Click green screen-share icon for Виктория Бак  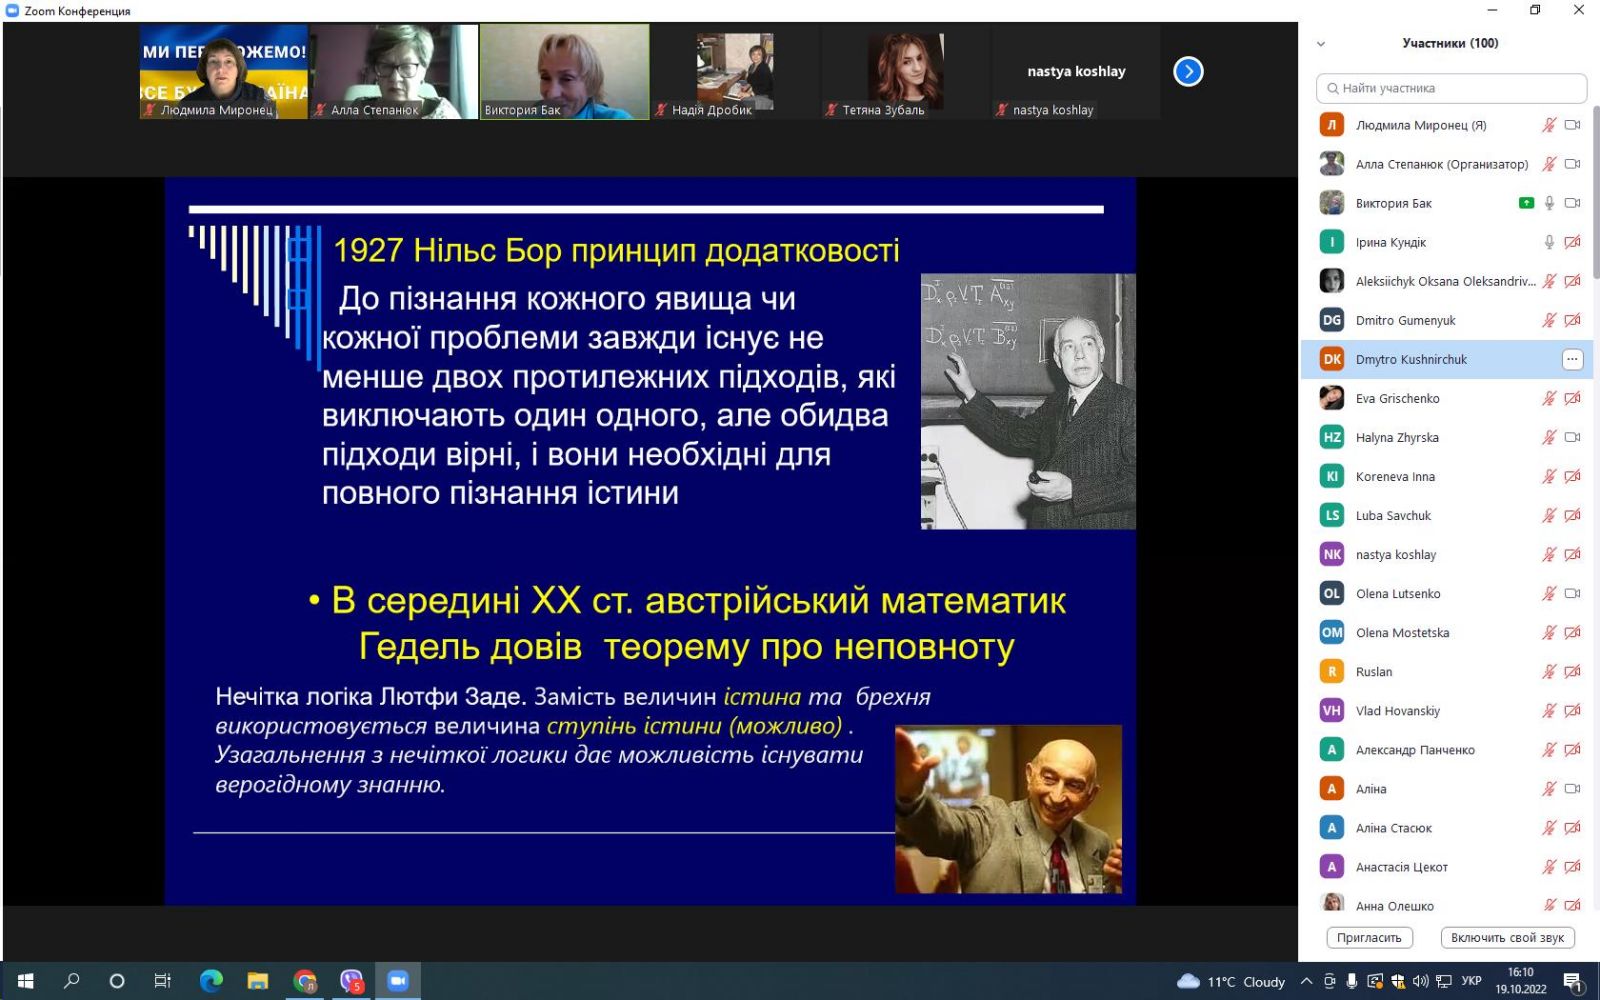pos(1526,203)
